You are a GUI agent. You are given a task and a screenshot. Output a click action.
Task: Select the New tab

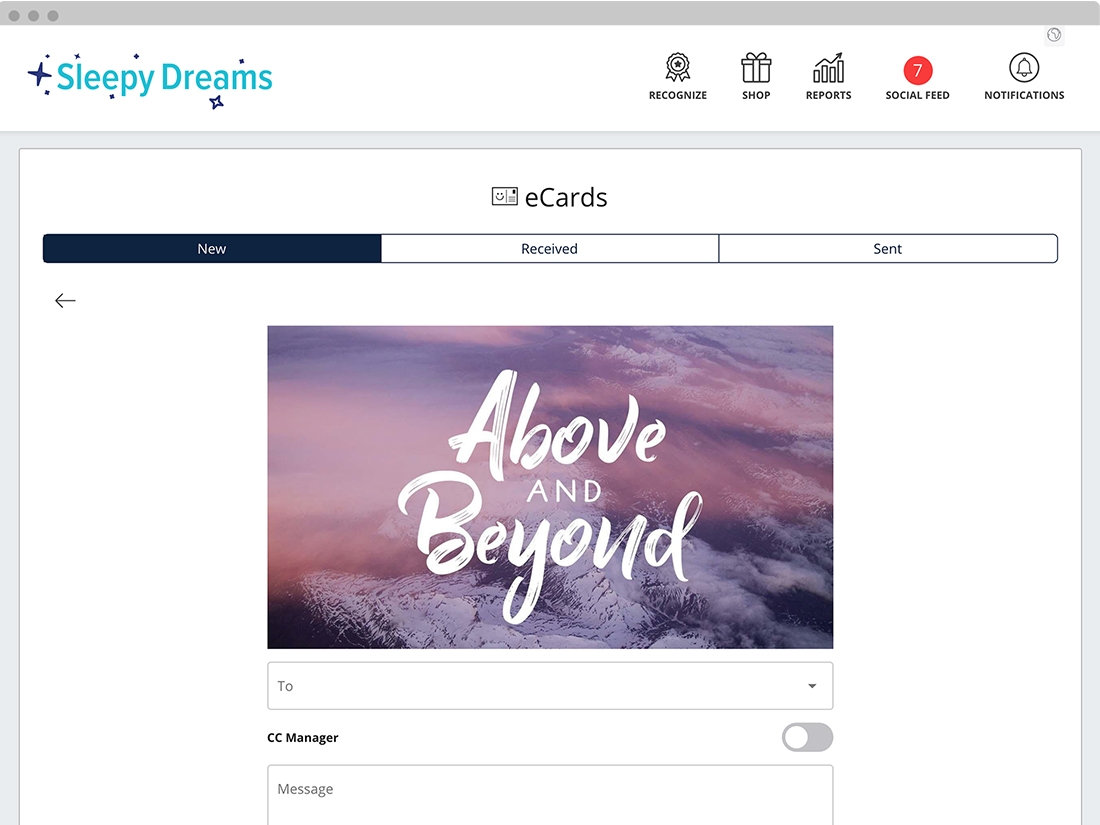212,249
